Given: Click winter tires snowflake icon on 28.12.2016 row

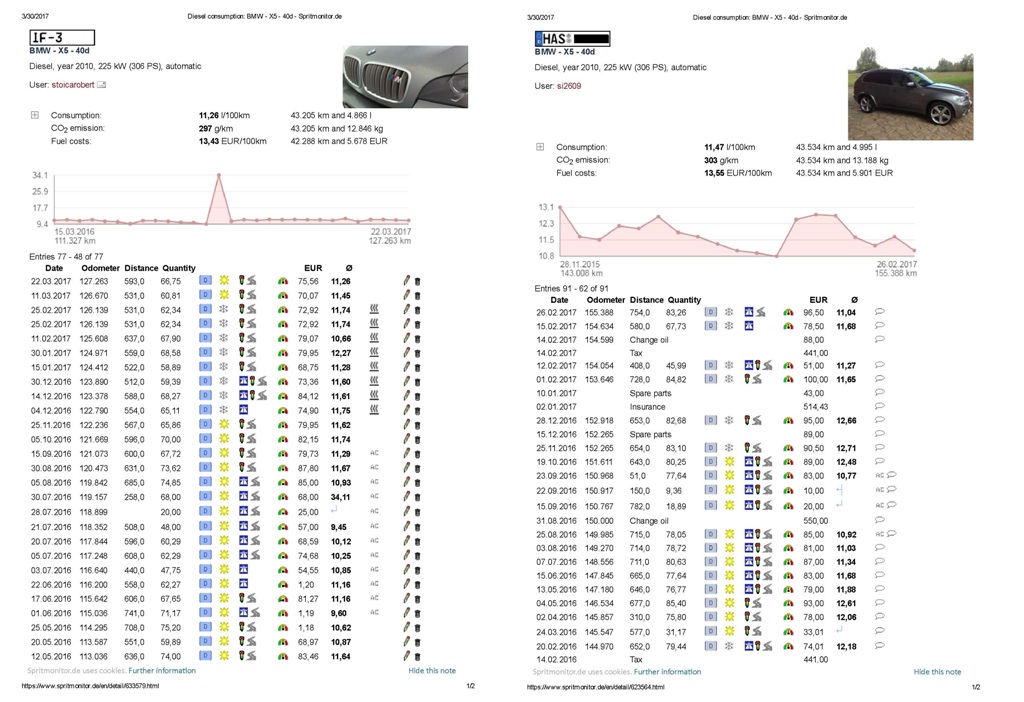Looking at the screenshot, I should click(x=729, y=421).
